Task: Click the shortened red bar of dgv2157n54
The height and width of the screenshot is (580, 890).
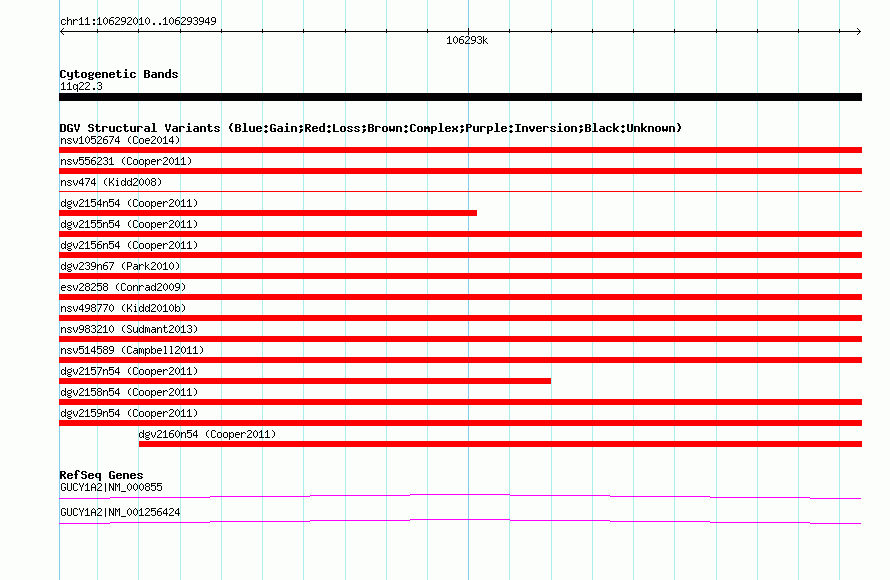Action: point(305,381)
